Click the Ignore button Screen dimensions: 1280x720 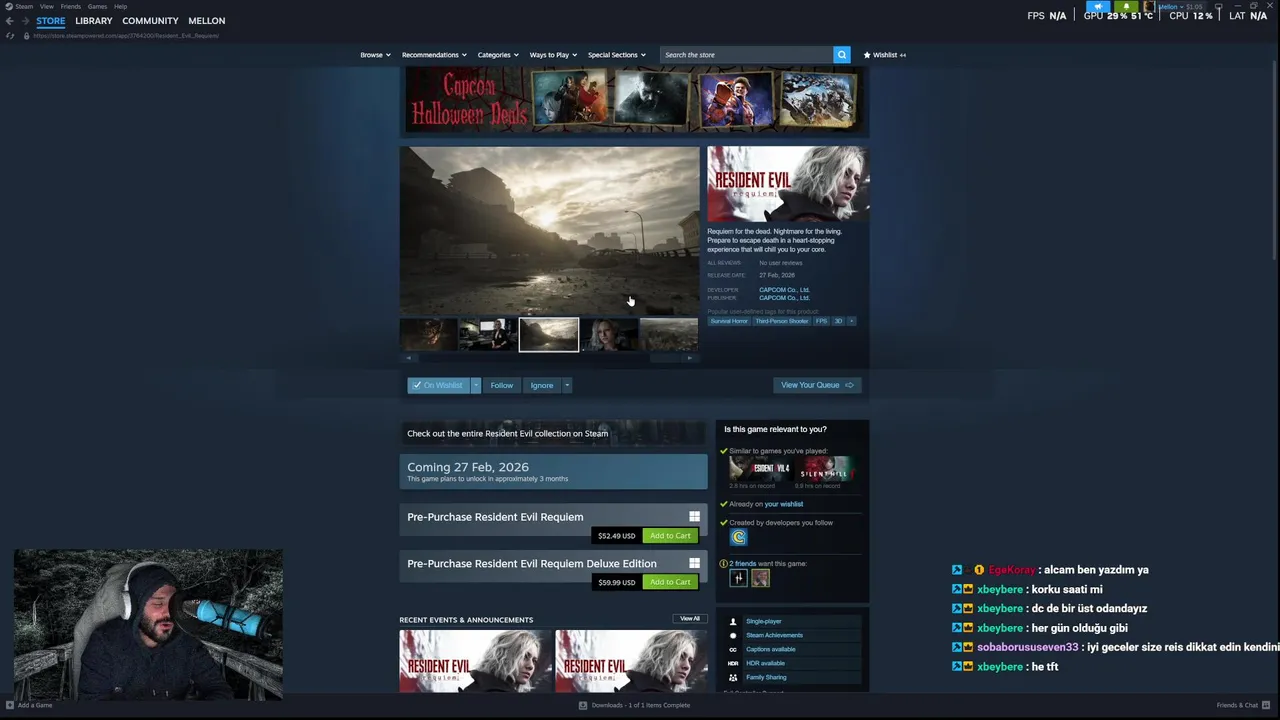[x=541, y=385]
